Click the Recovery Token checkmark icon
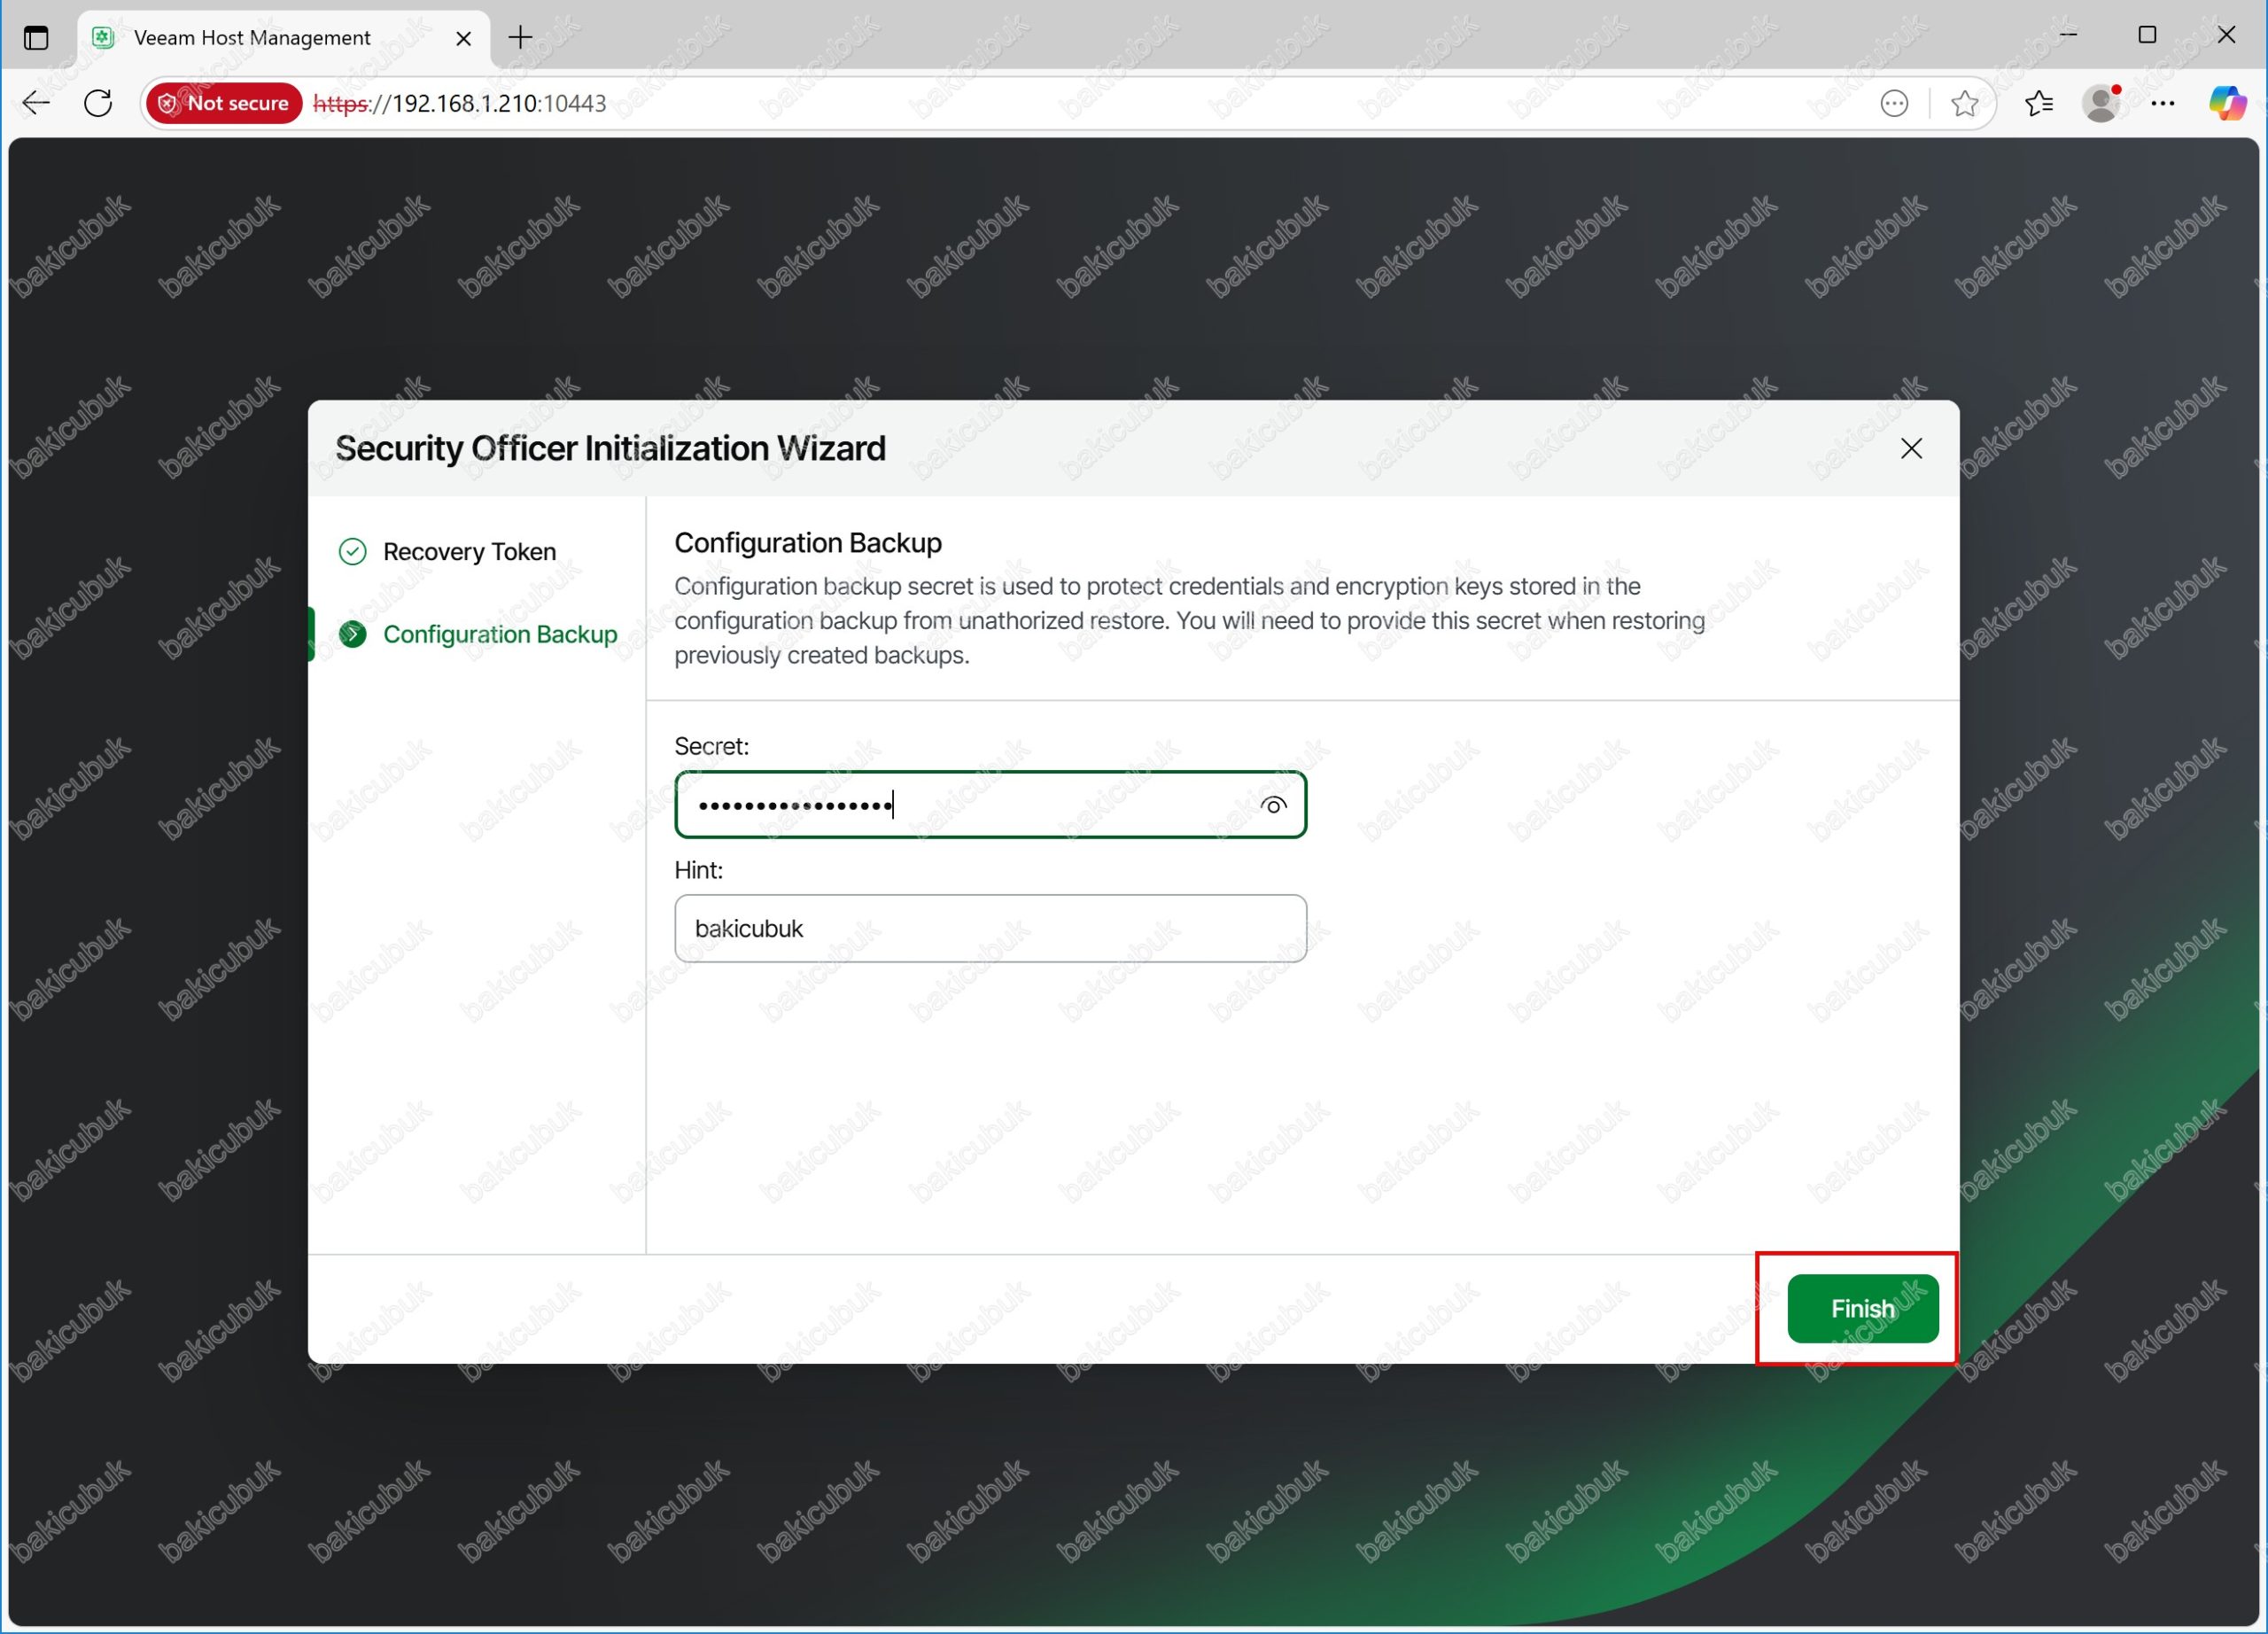2268x1634 pixels. 352,551
